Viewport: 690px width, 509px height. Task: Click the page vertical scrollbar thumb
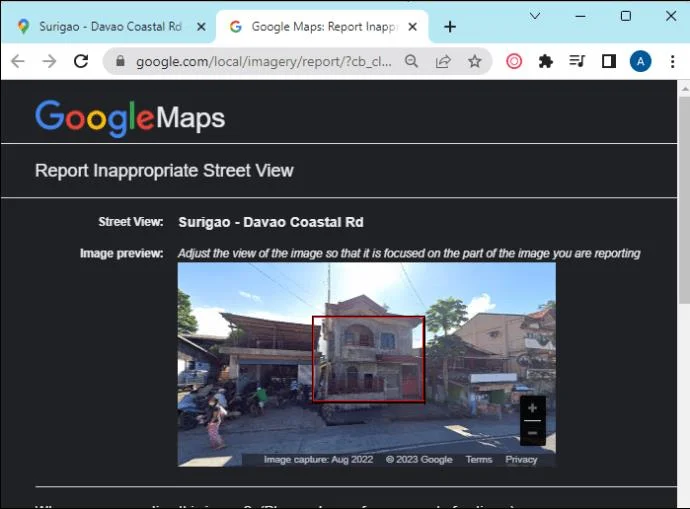[684, 200]
